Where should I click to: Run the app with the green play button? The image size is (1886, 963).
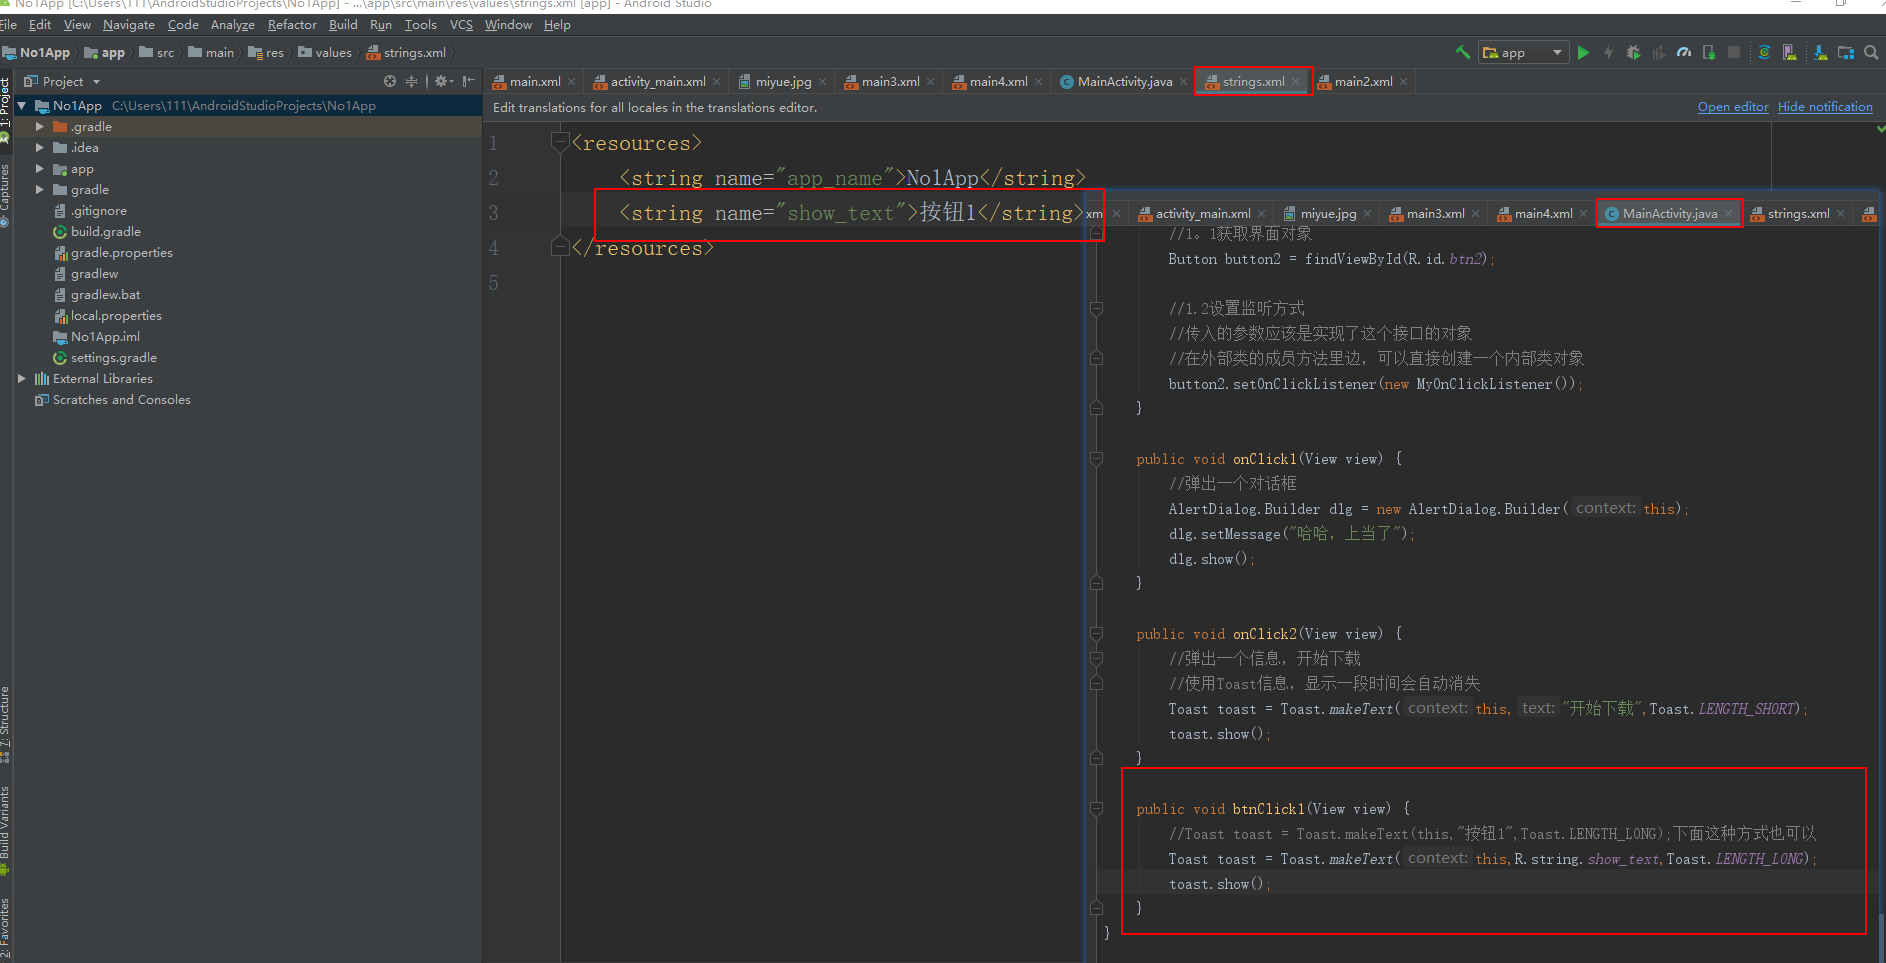[x=1583, y=52]
